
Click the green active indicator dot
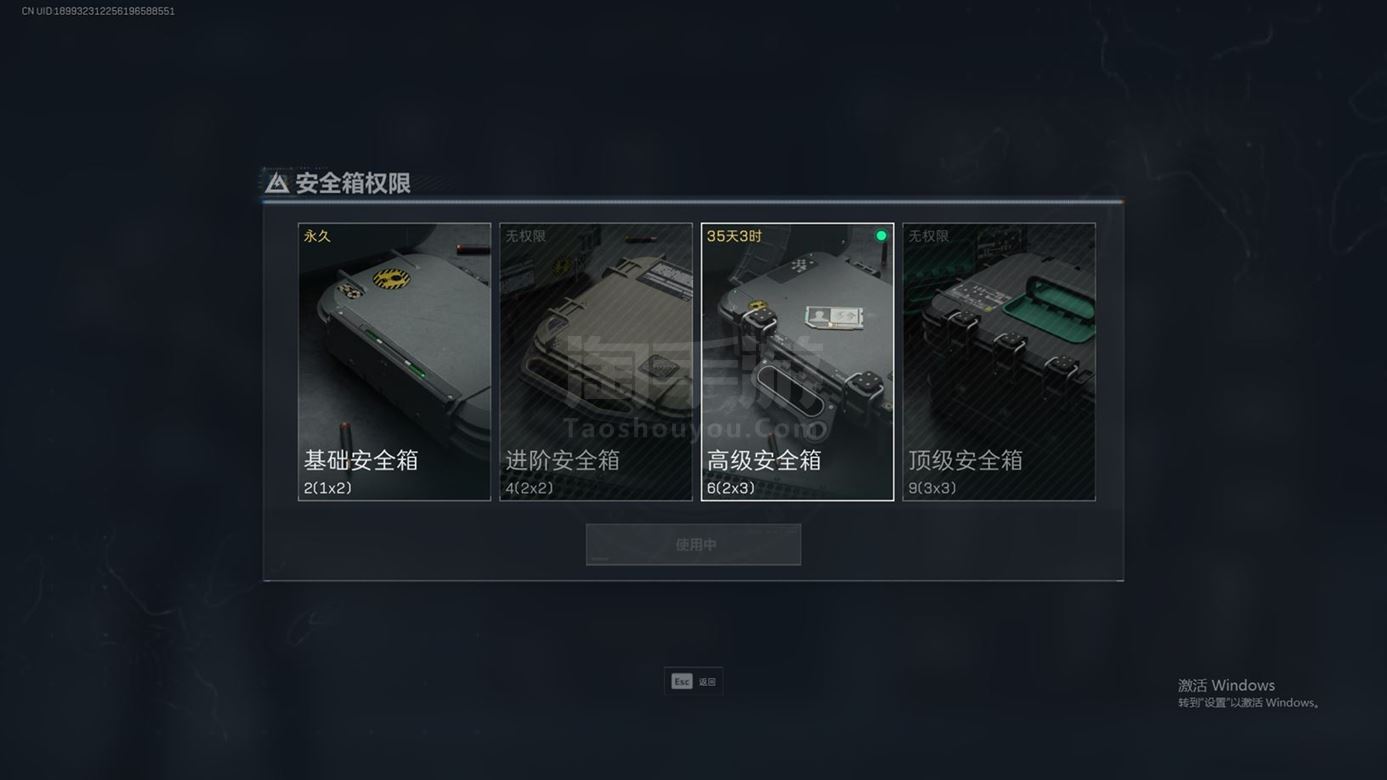click(881, 236)
